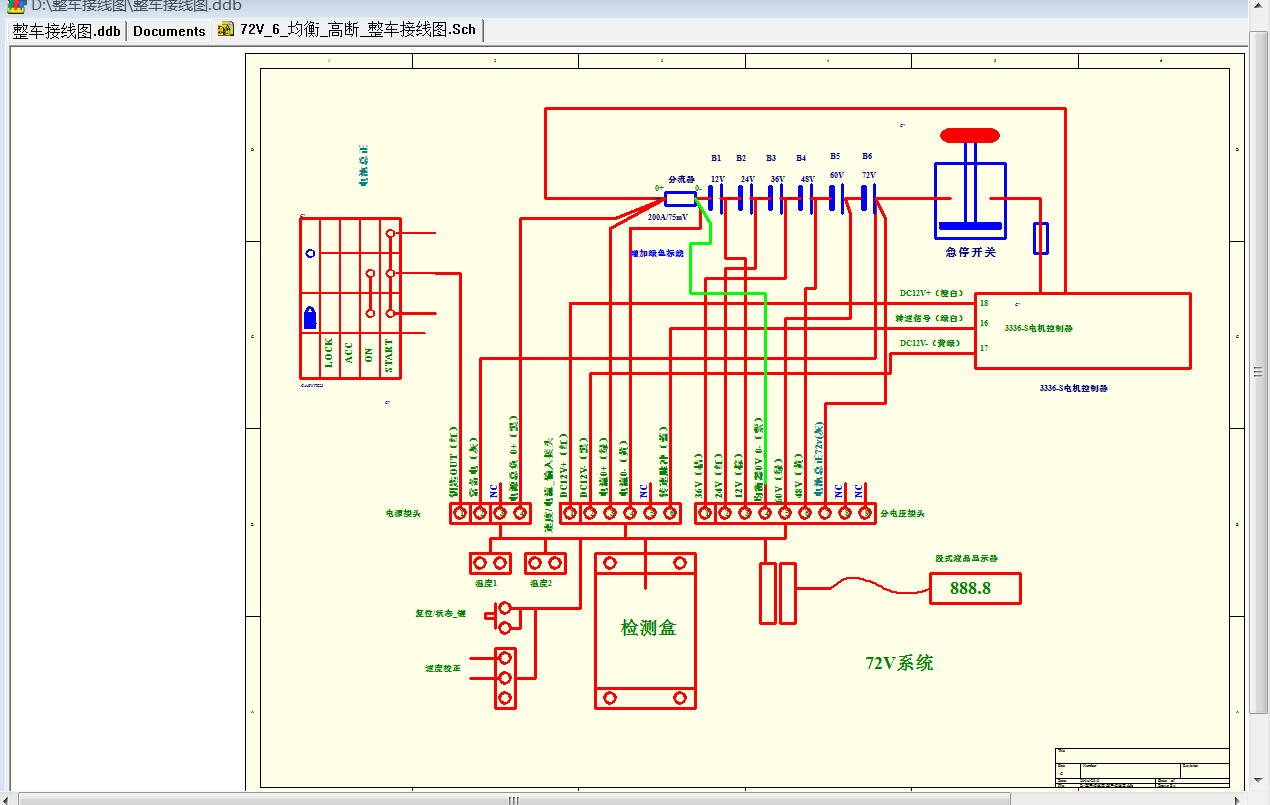This screenshot has height=805, width=1270.
Task: Click the horizontal scrollbar thumb
Action: click(x=513, y=799)
